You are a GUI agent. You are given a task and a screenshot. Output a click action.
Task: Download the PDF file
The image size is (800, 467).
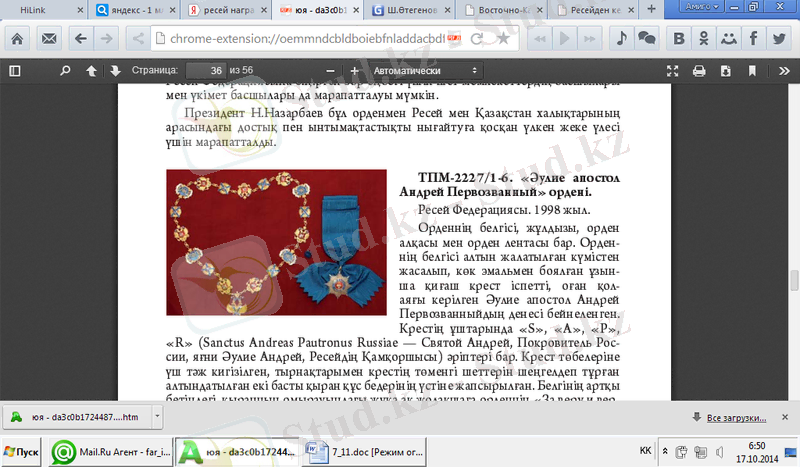[726, 71]
